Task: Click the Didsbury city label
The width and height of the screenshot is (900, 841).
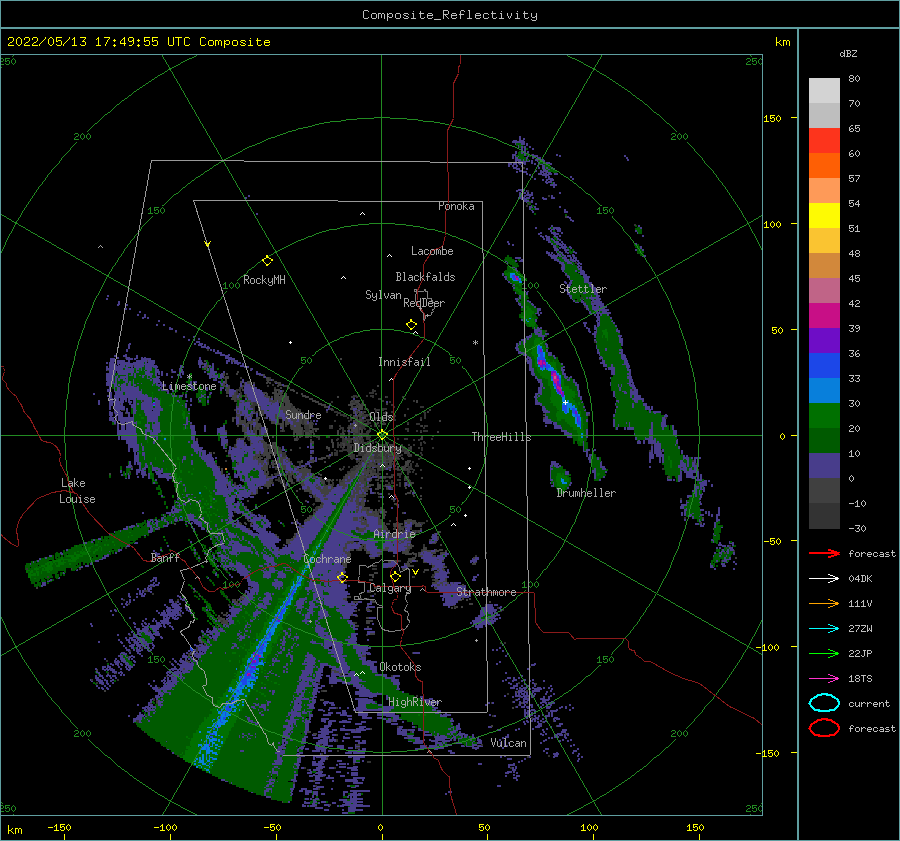Action: point(377,448)
